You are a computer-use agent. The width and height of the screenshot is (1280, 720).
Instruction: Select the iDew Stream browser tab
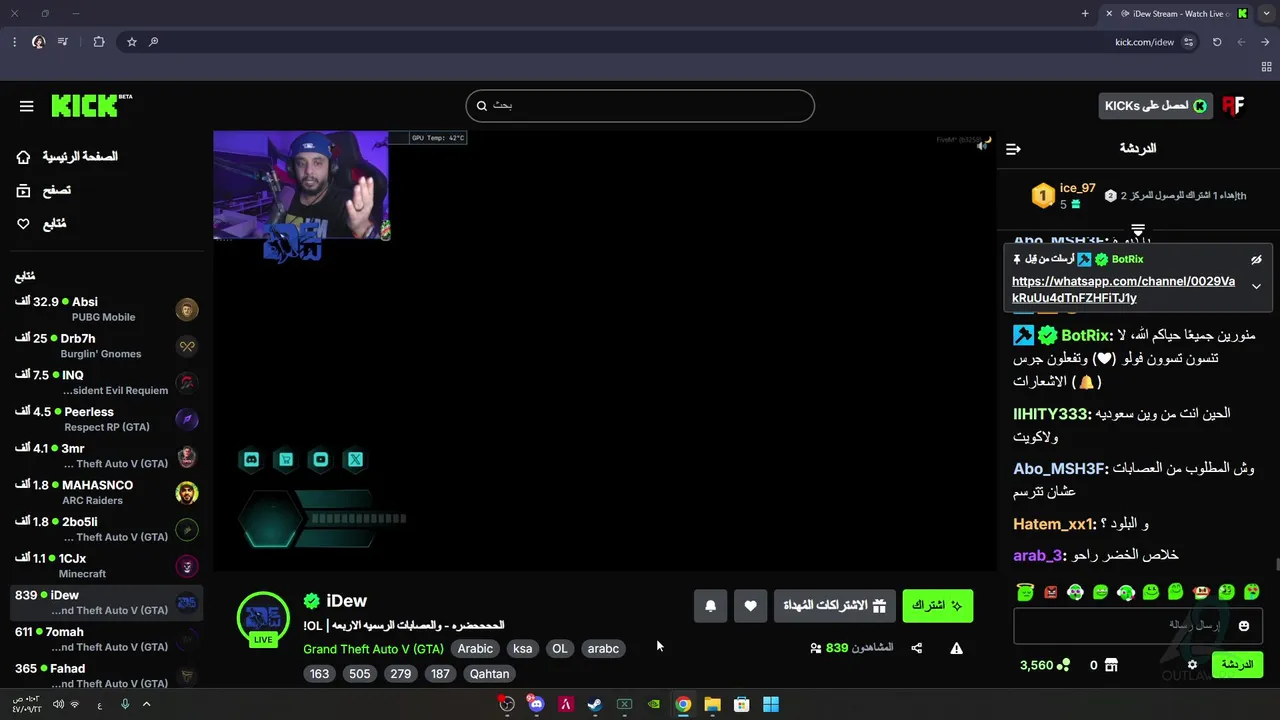click(x=1176, y=14)
